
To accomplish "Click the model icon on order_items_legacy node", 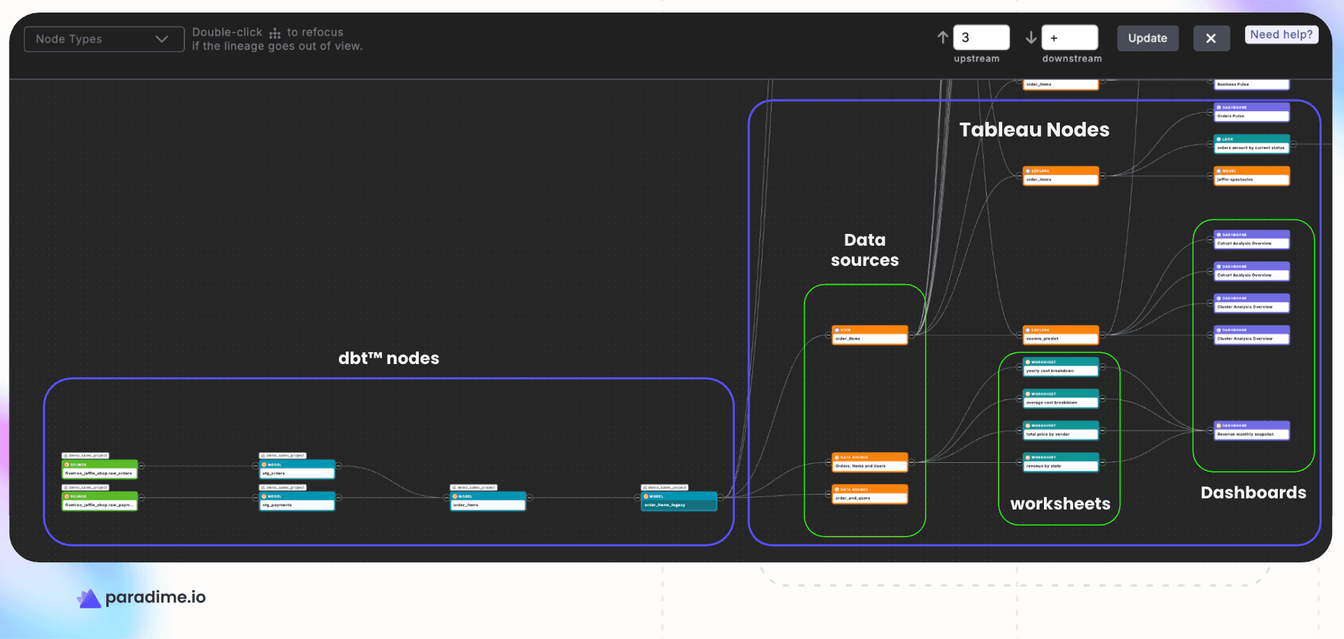I will point(646,496).
